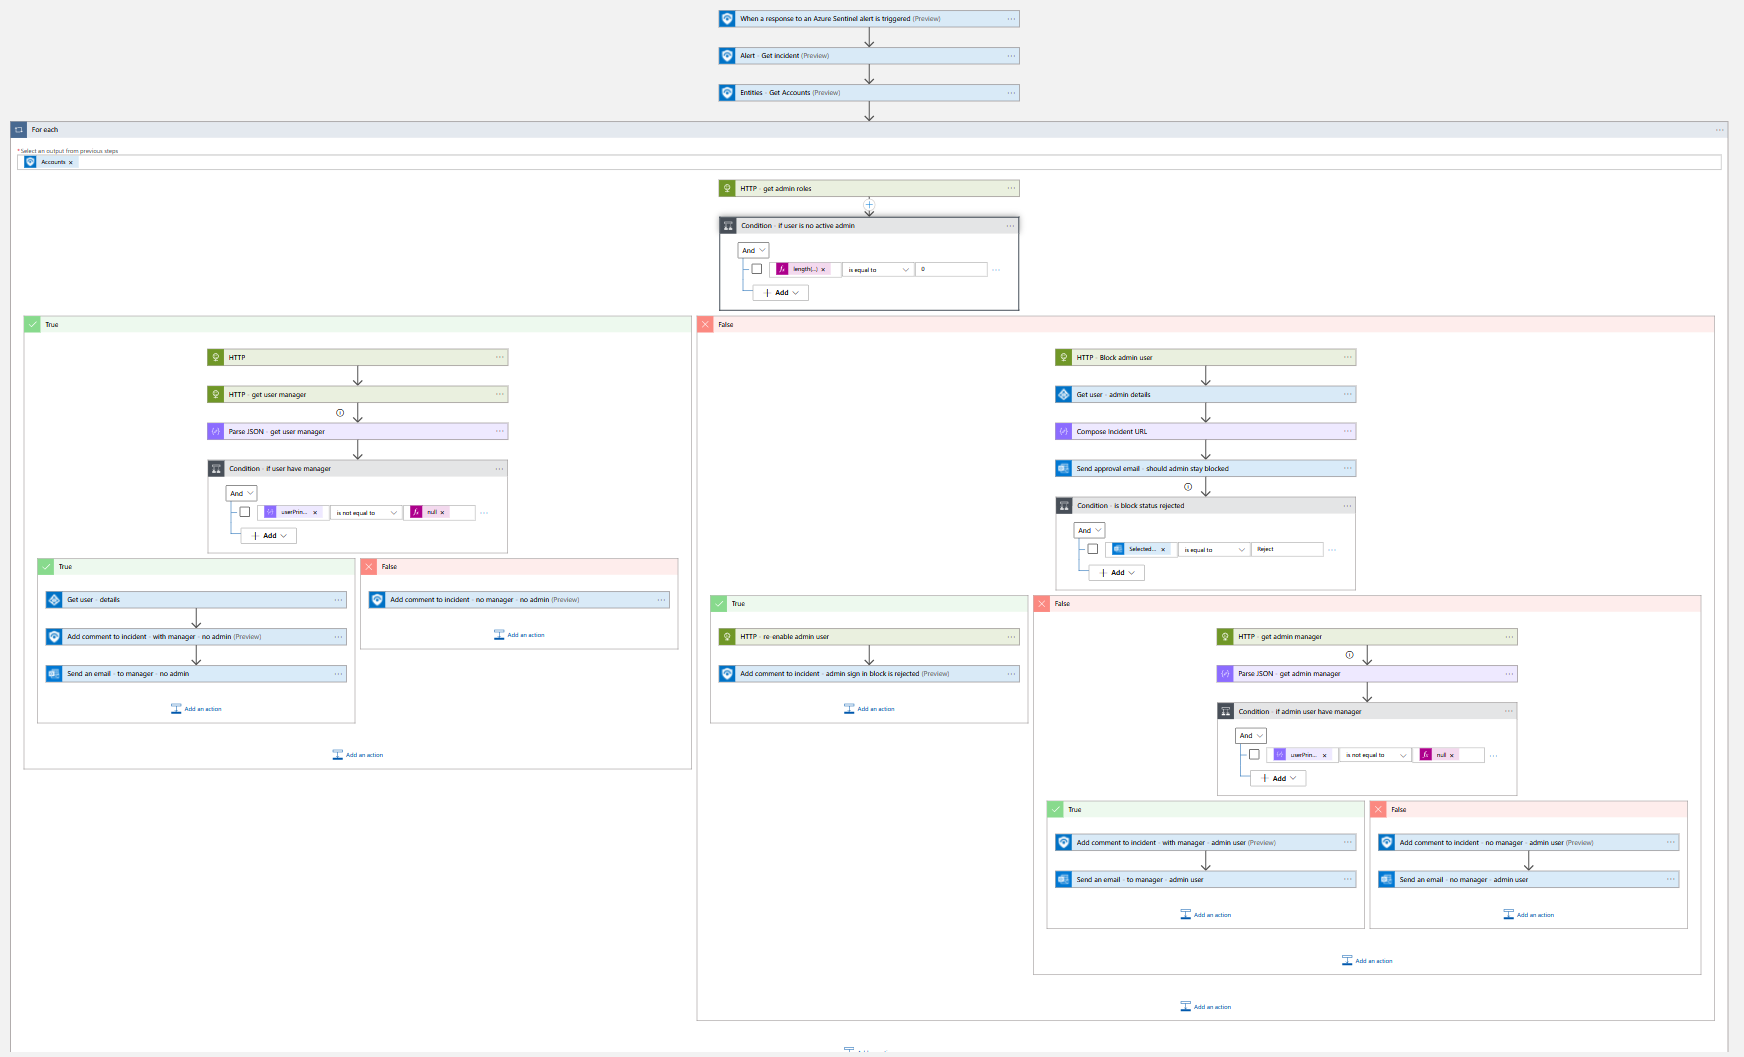Click the HTTP get user manager icon

(215, 394)
